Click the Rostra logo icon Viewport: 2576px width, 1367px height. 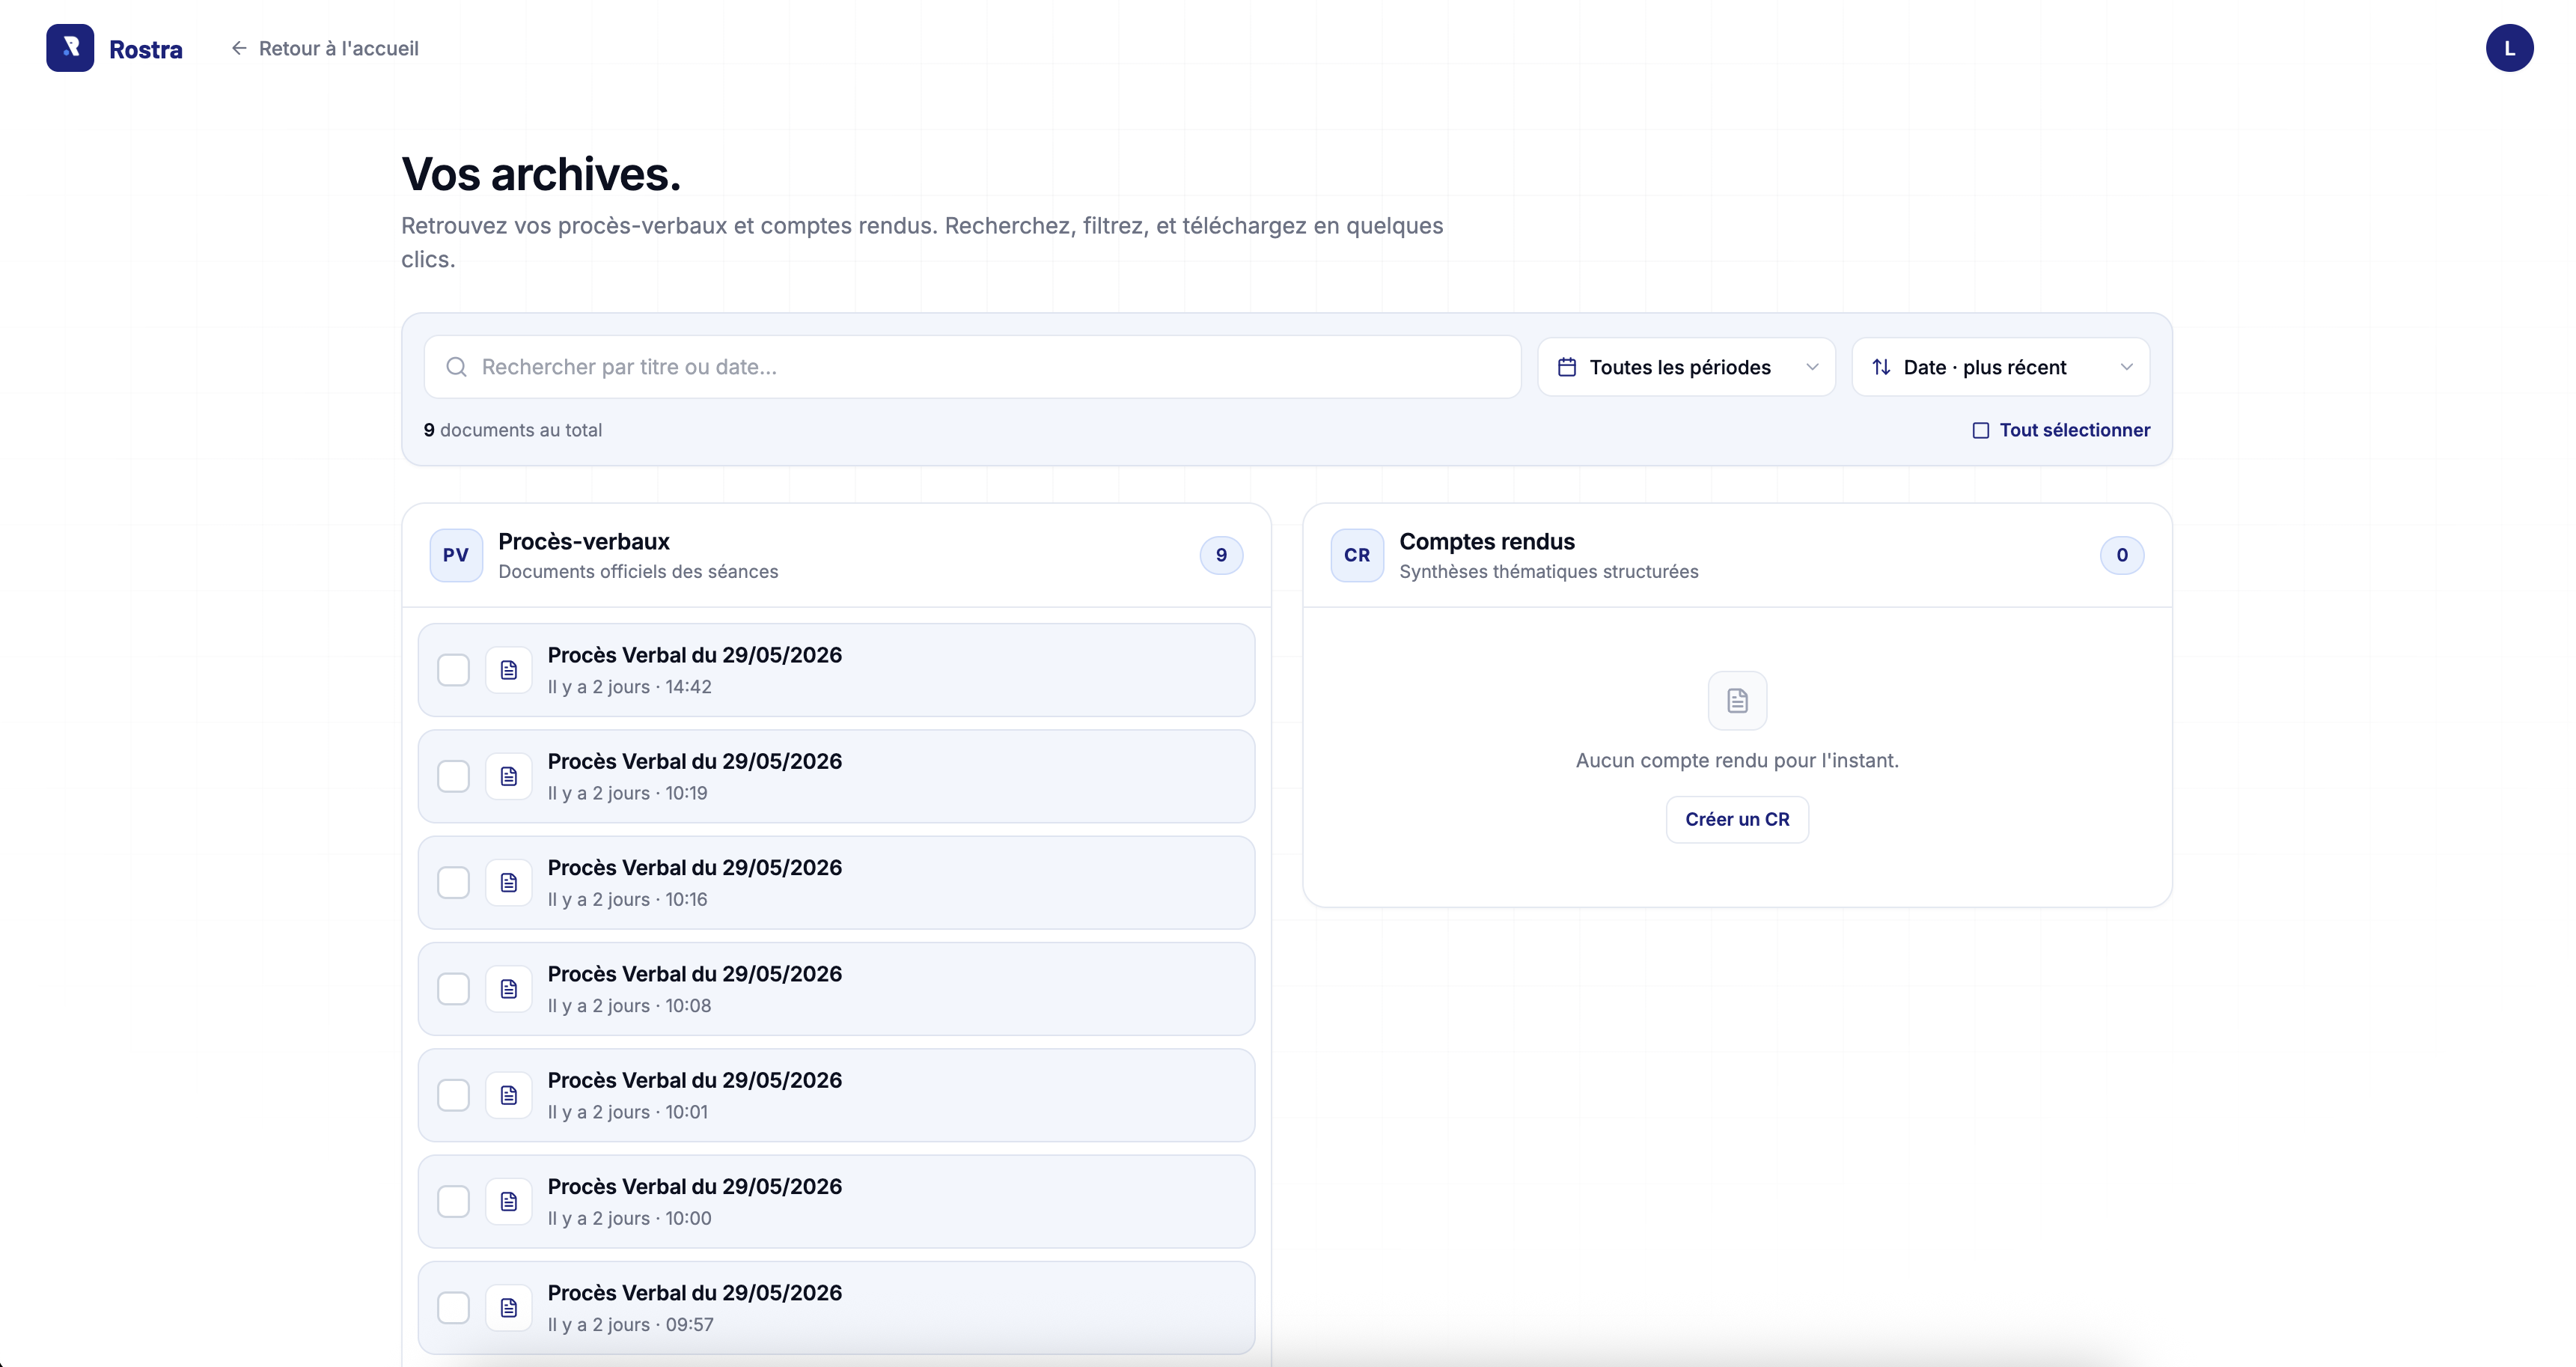(70, 48)
